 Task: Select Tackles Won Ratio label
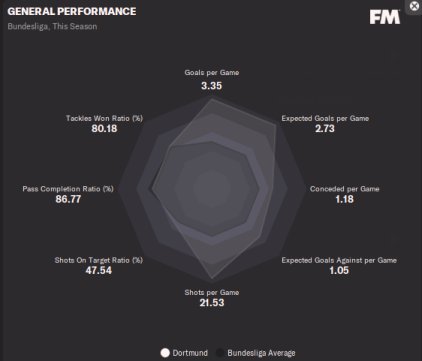tap(104, 118)
